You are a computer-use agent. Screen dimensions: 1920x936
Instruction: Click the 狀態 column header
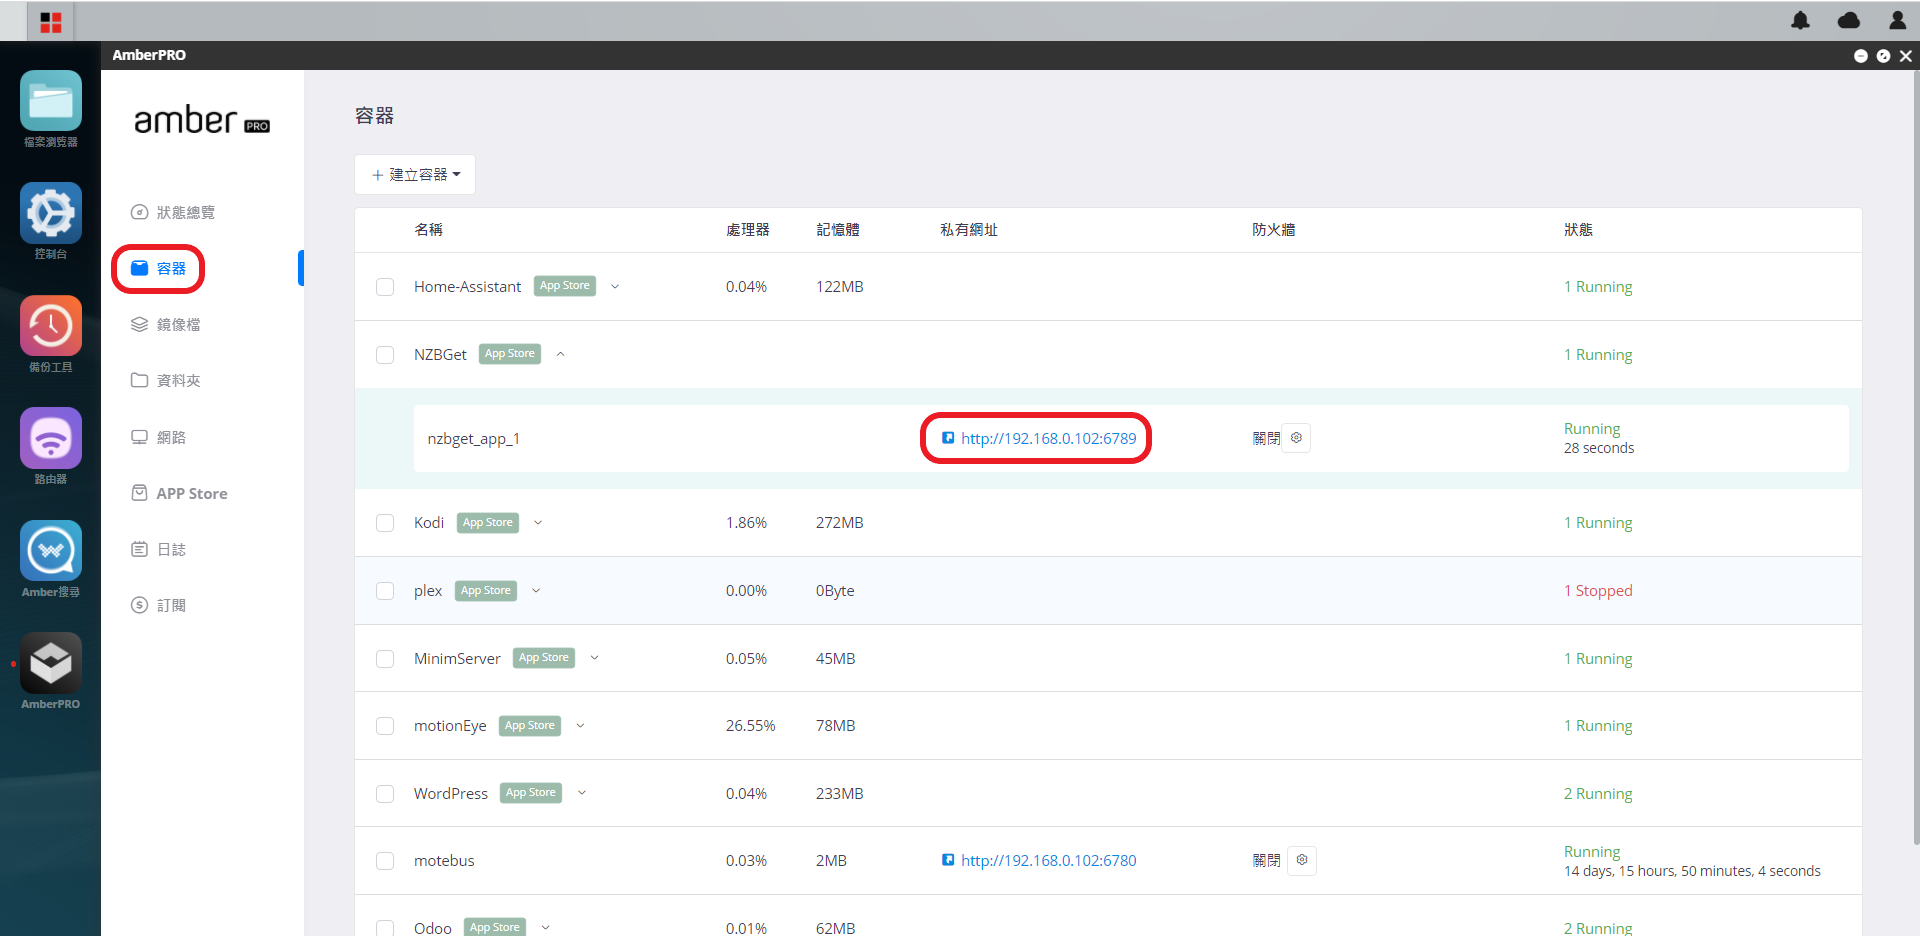pos(1578,230)
